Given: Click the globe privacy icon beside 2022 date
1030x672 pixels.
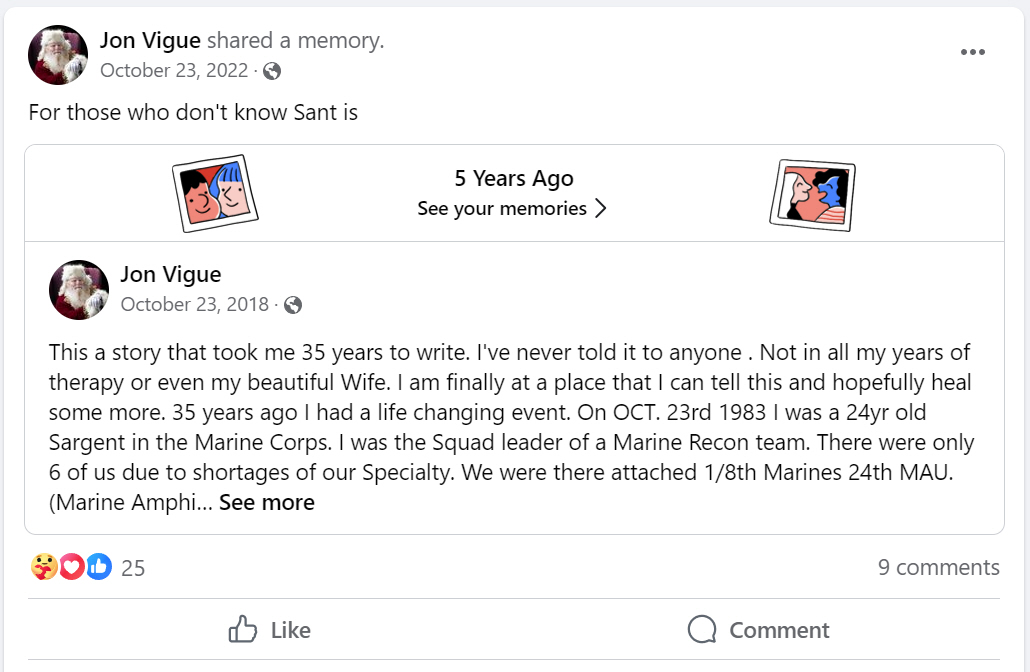Looking at the screenshot, I should [x=272, y=71].
